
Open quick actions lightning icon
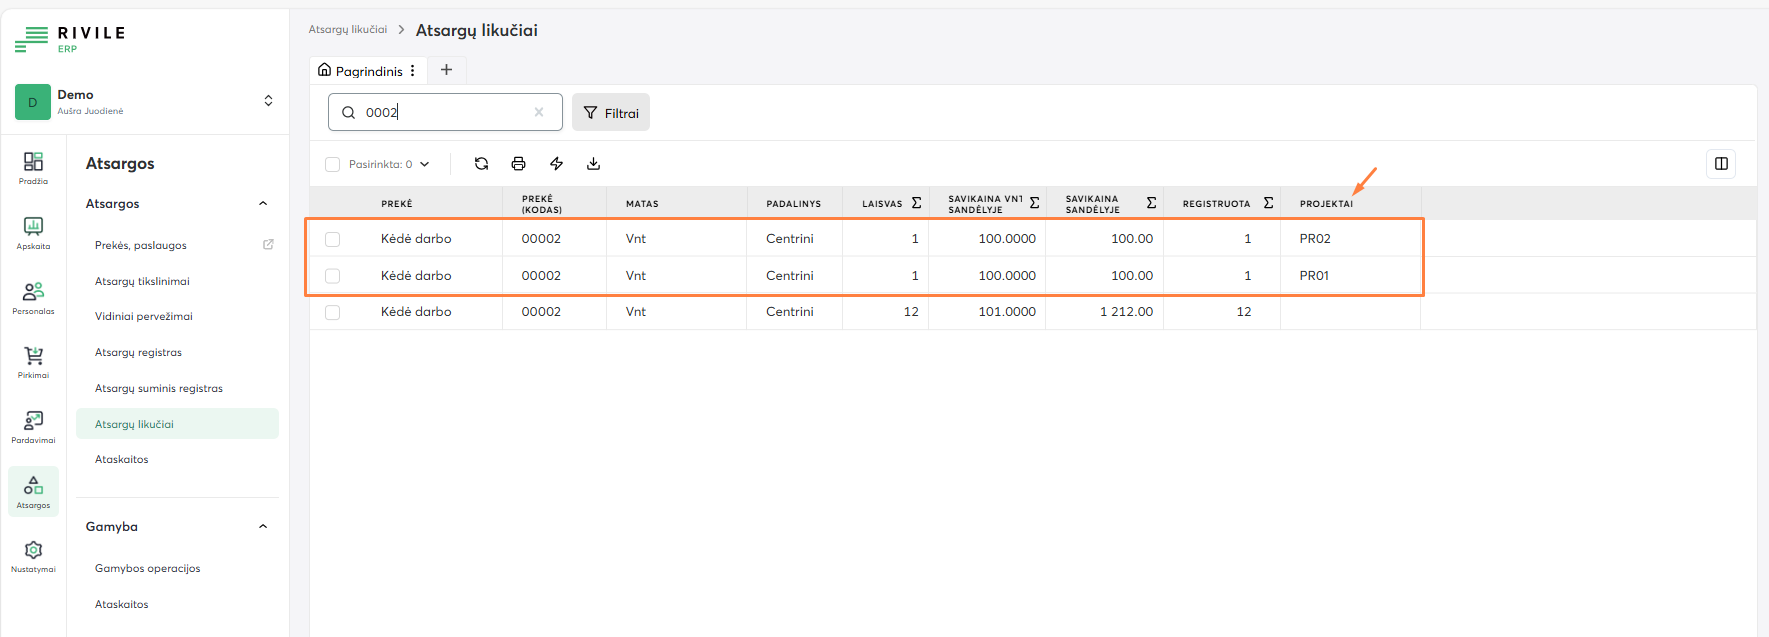pos(556,164)
